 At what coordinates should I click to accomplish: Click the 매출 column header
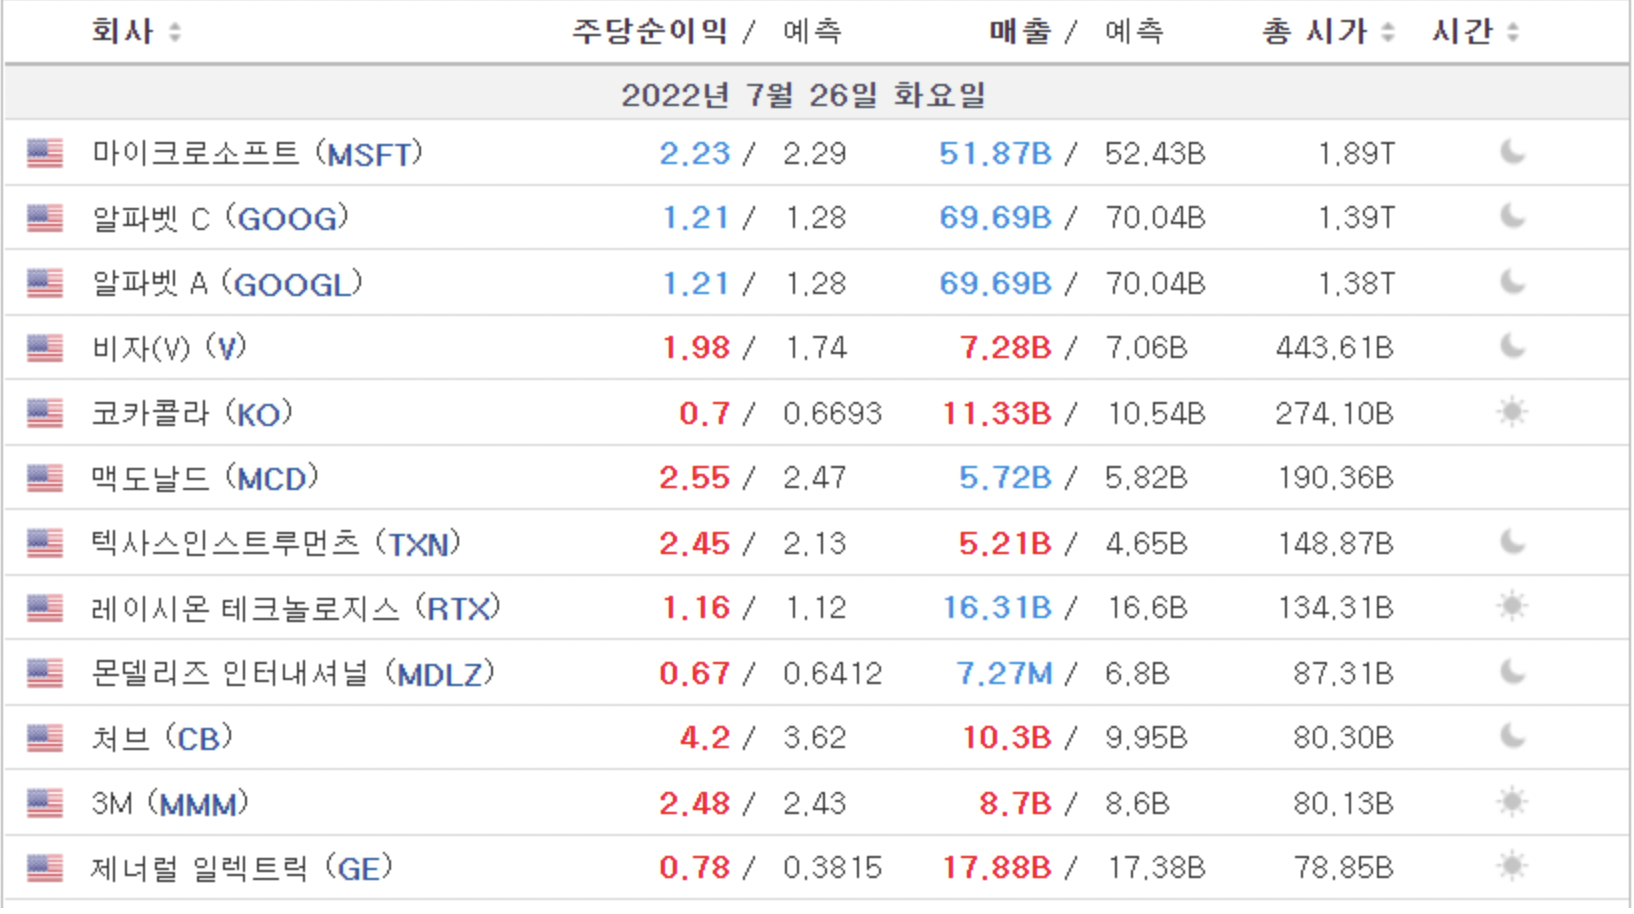pyautogui.click(x=1020, y=32)
